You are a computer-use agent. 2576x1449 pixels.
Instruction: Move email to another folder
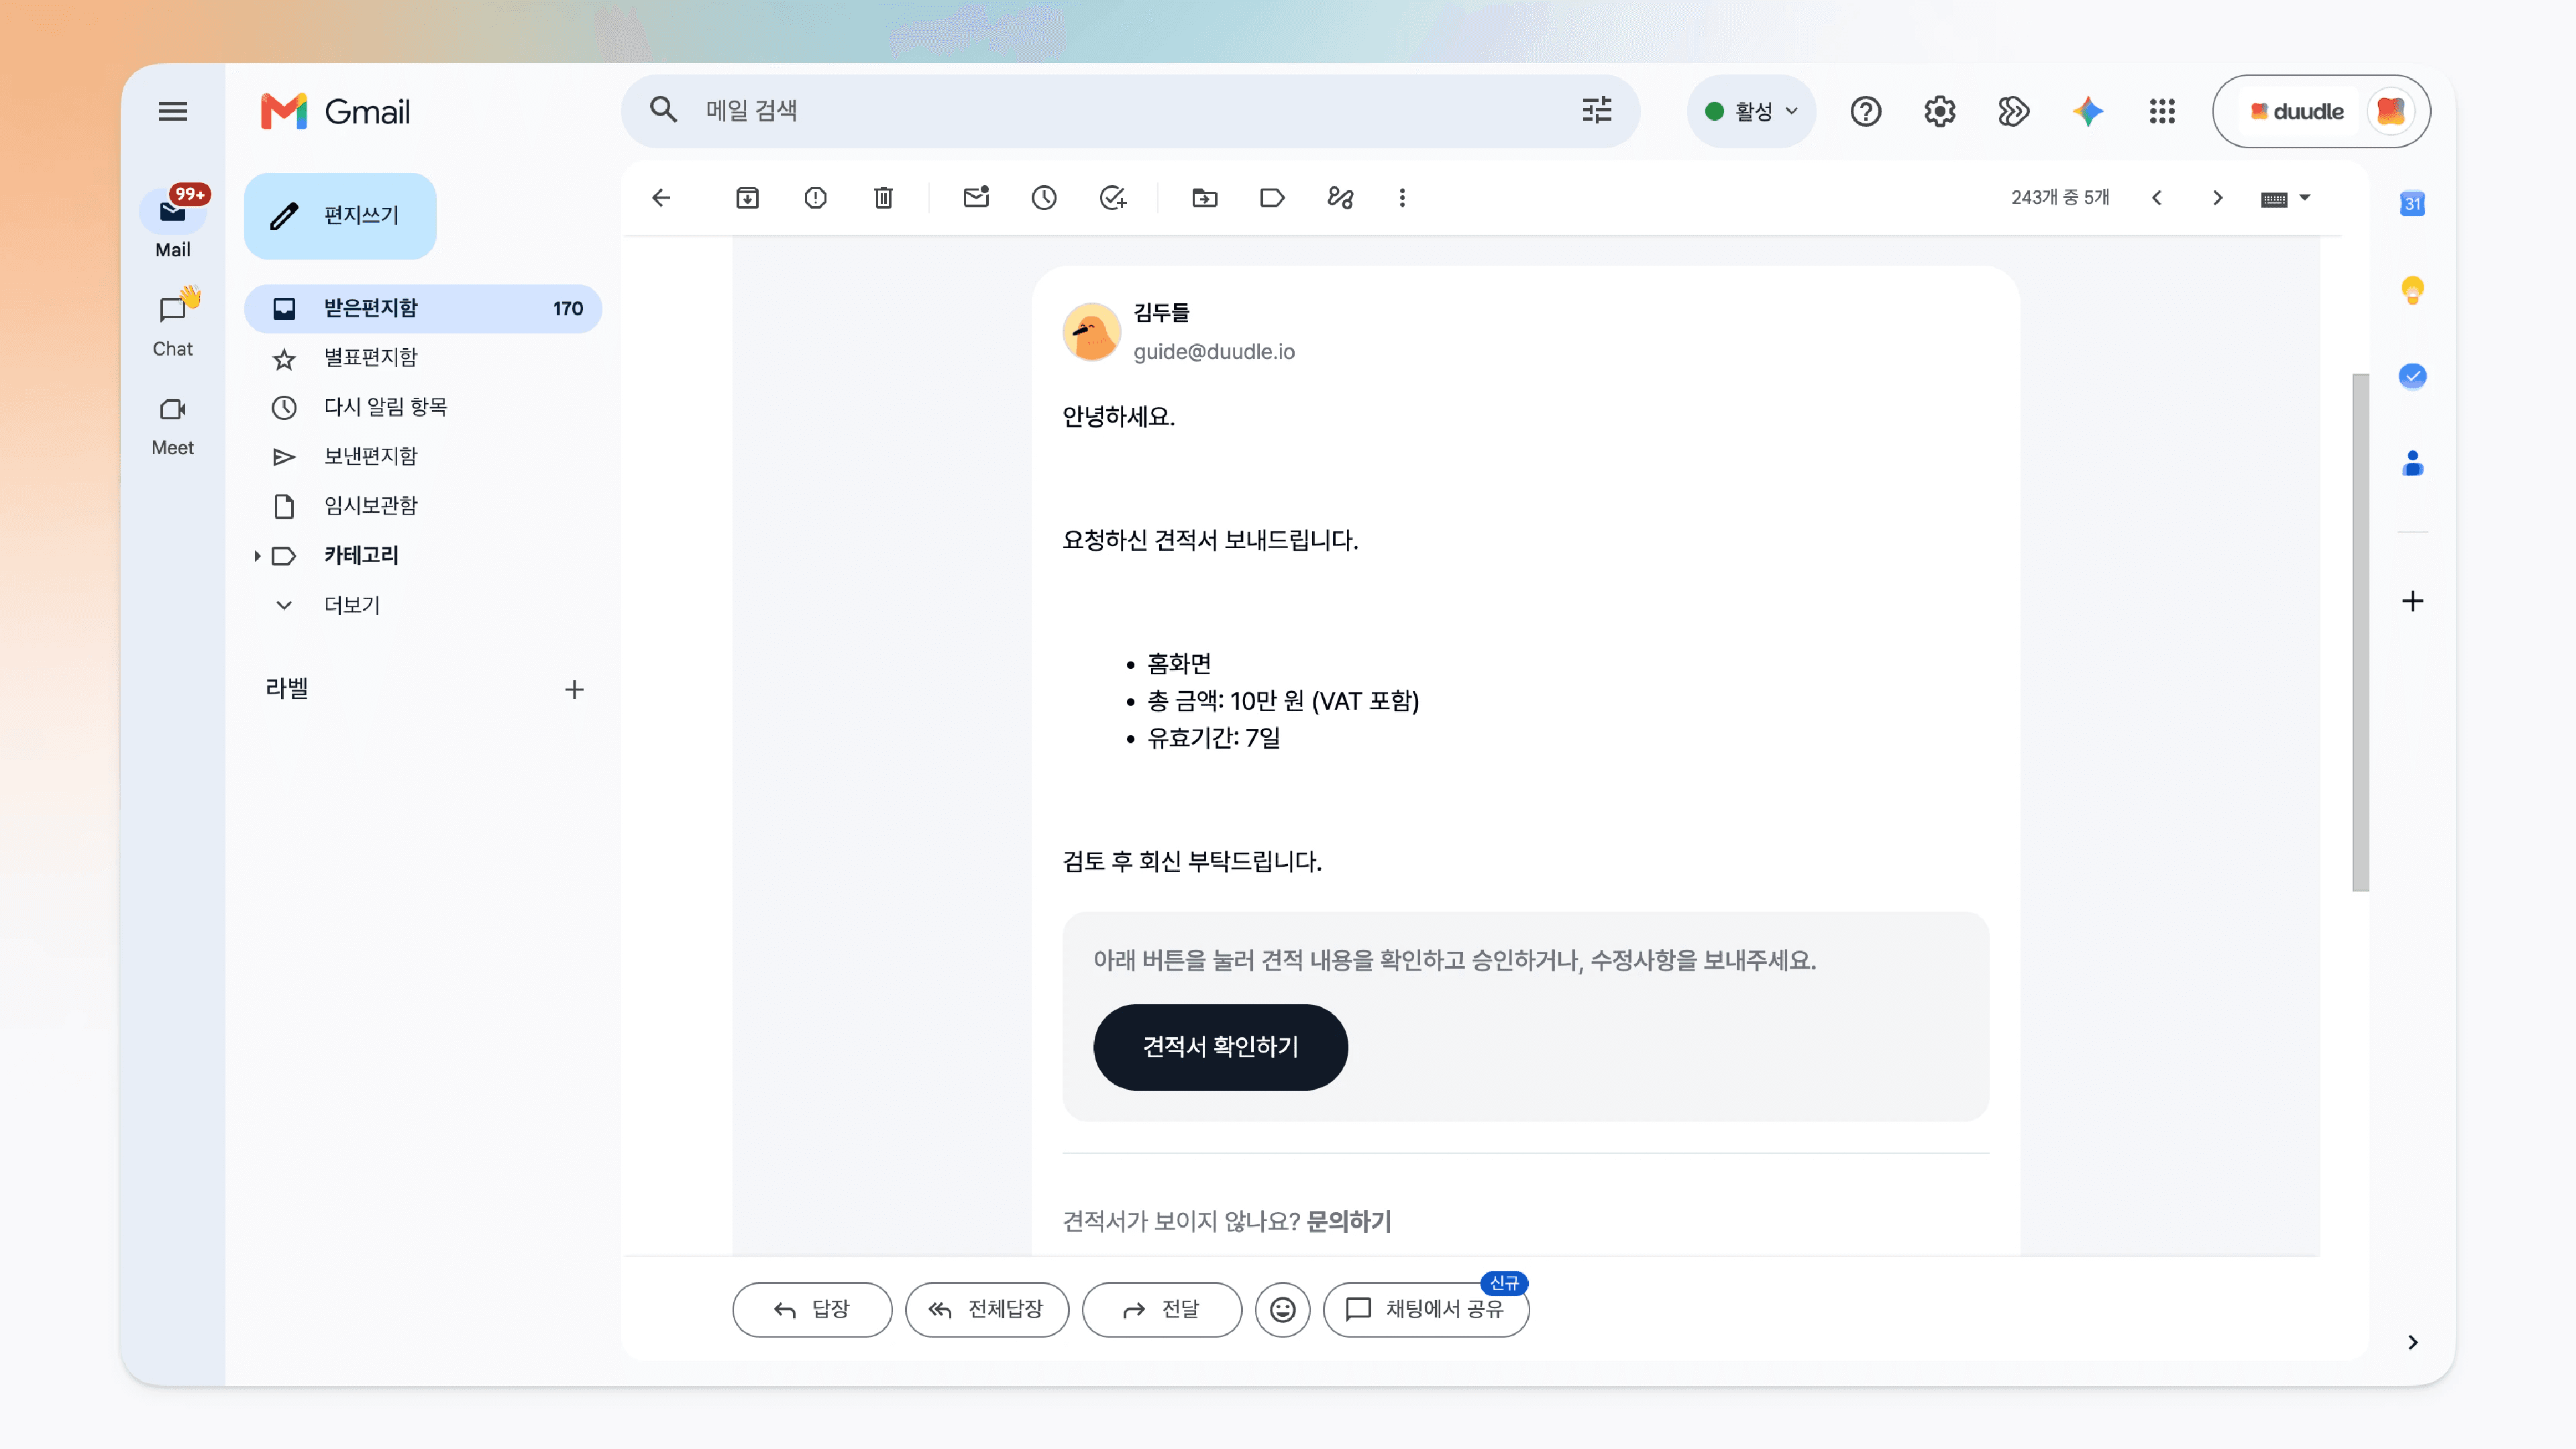pyautogui.click(x=1205, y=198)
